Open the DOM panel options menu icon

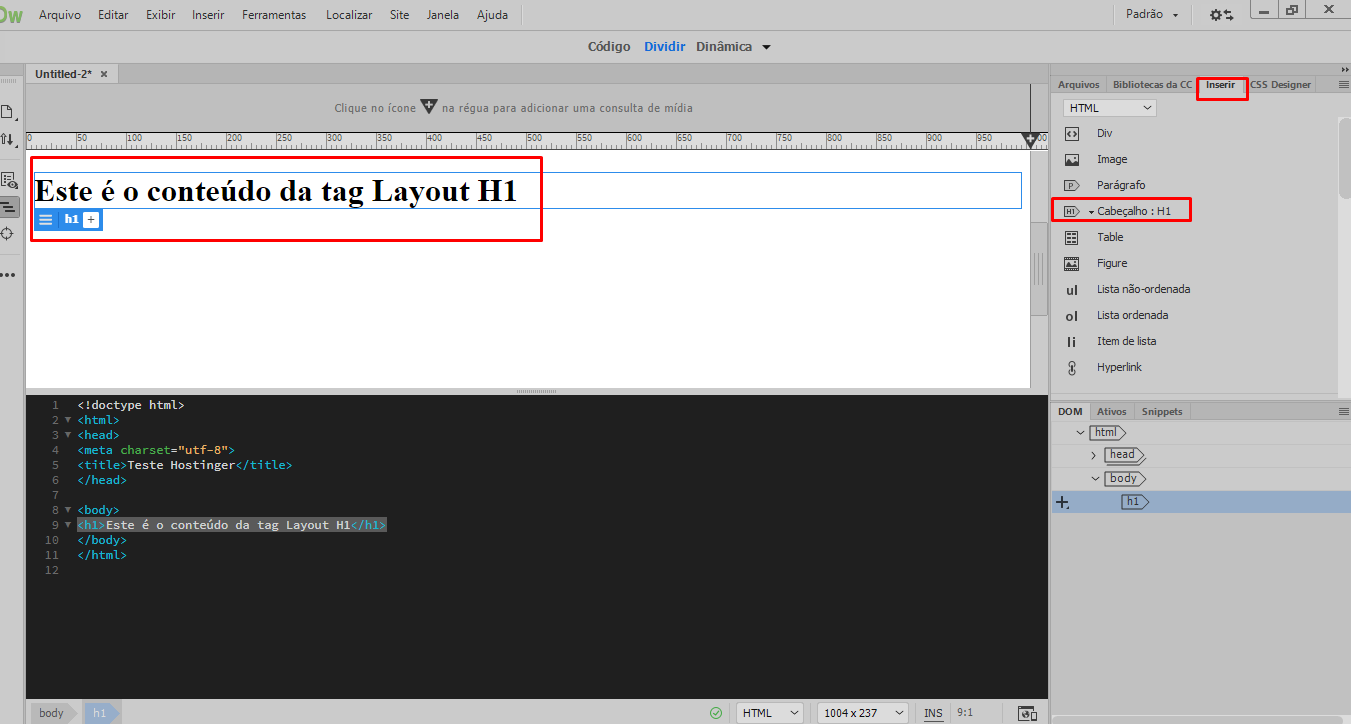[x=1344, y=412]
